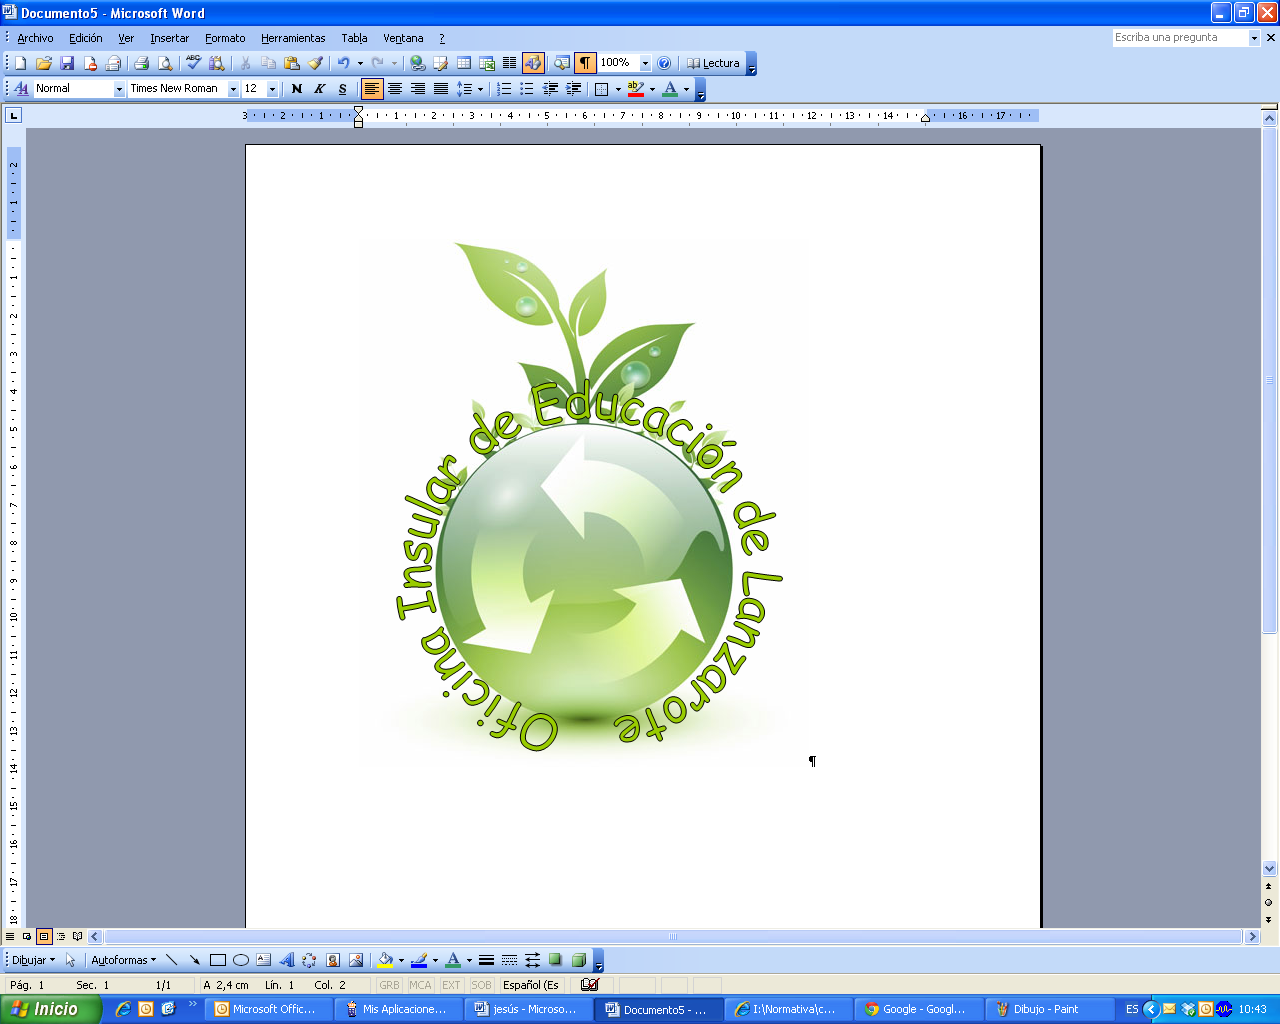Open the Formato menu
The height and width of the screenshot is (1024, 1280).
[x=225, y=38]
